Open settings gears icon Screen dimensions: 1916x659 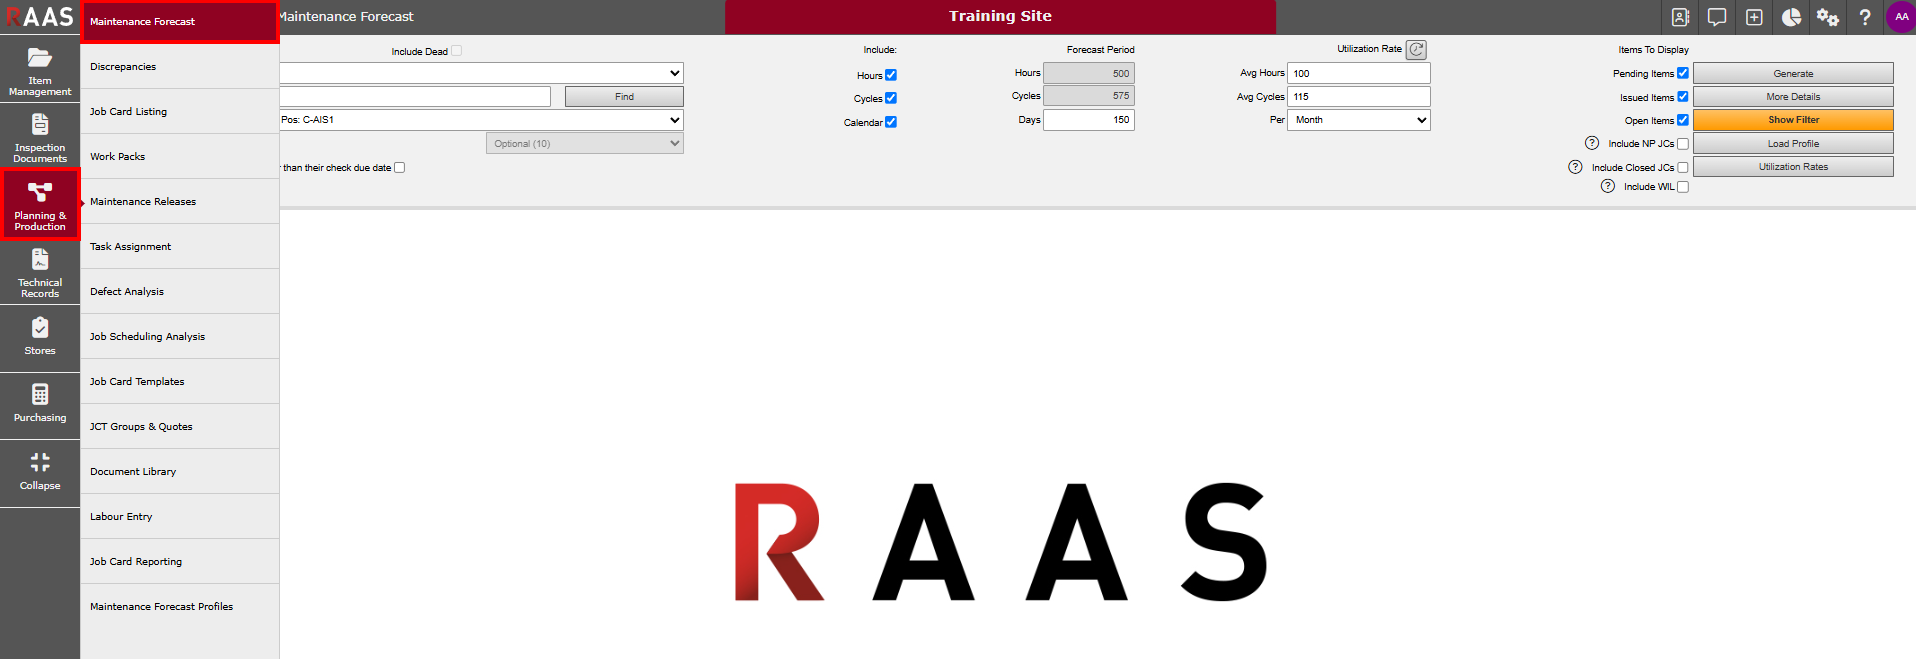[1828, 17]
